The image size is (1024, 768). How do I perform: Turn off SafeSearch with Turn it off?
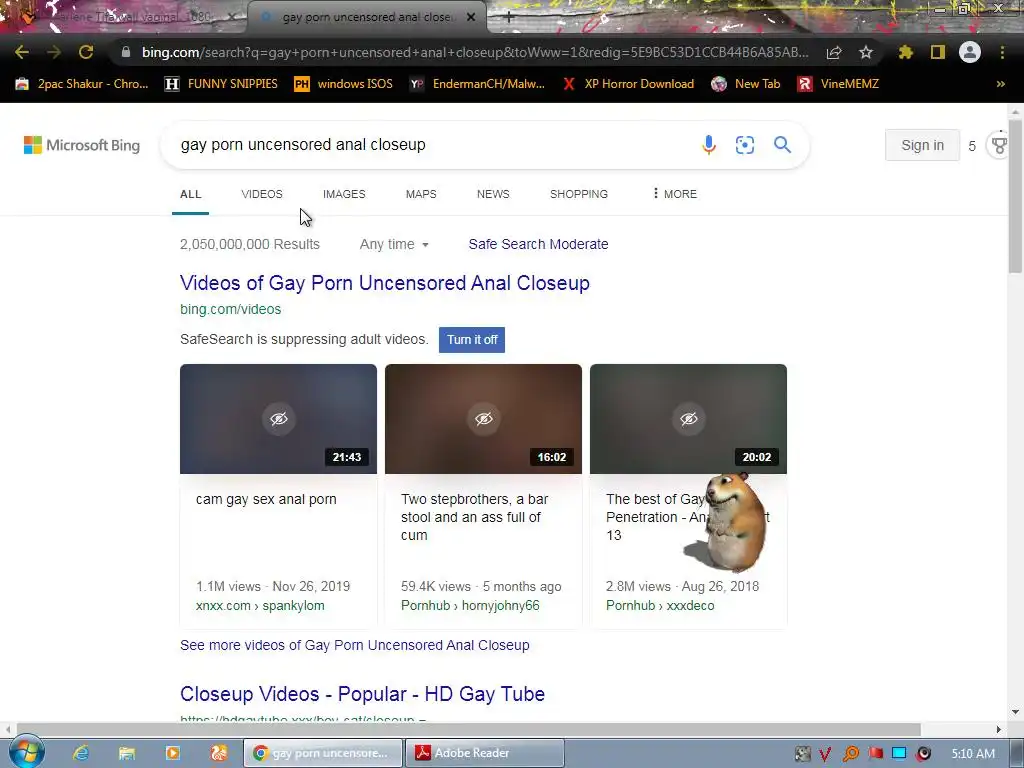pos(472,340)
